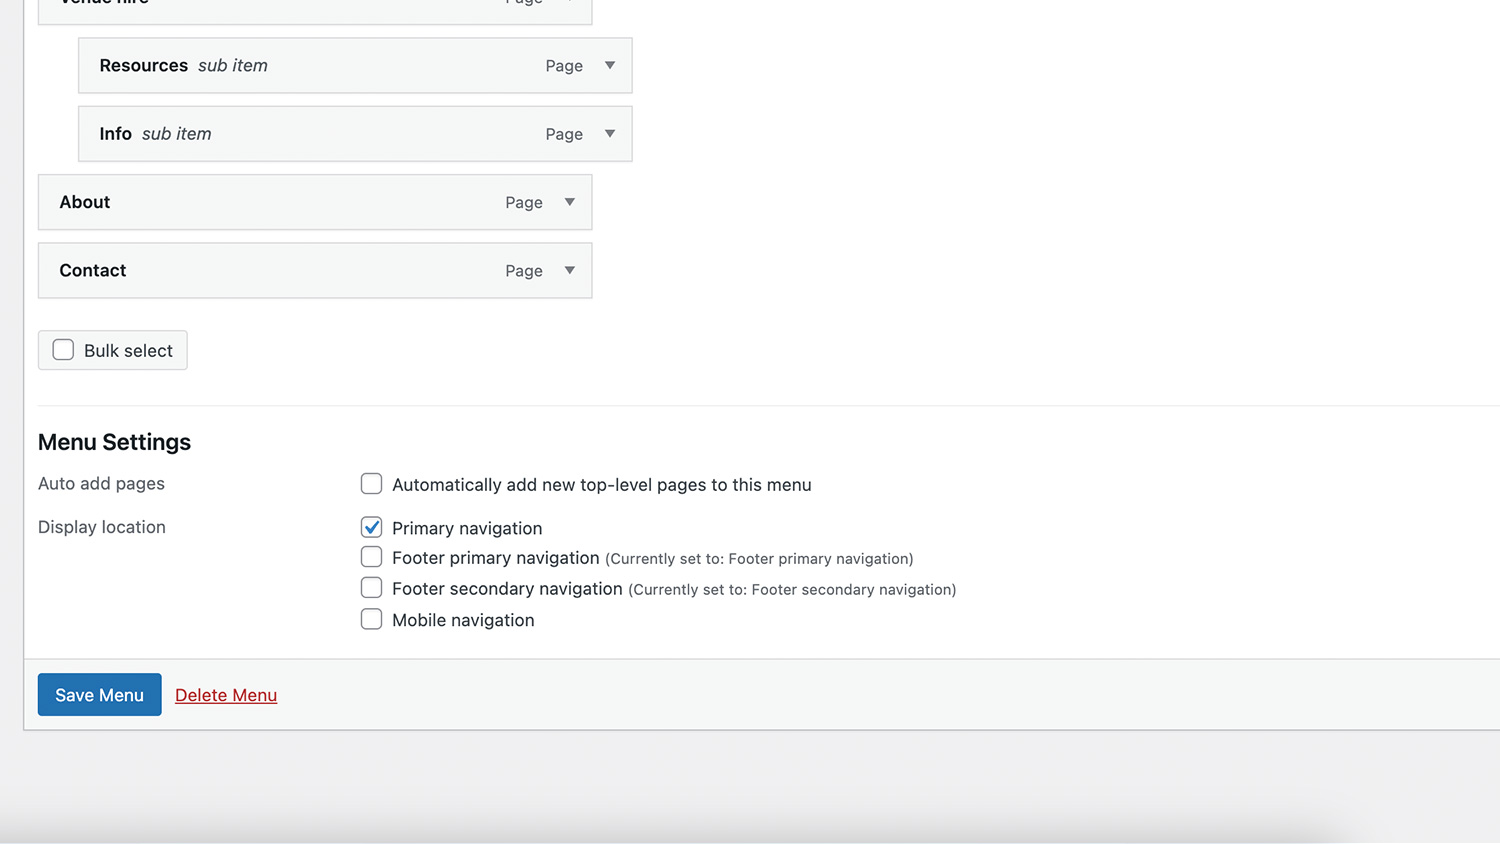Expand the Info sub item arrow

point(609,134)
